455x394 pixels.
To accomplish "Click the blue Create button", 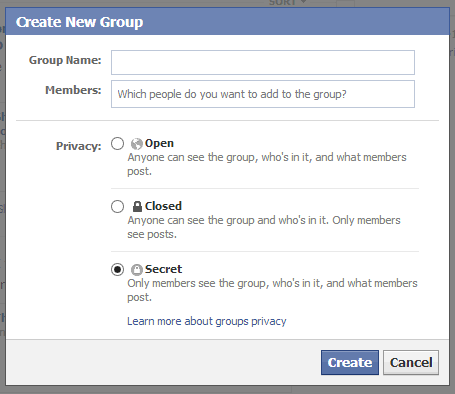I will point(350,362).
